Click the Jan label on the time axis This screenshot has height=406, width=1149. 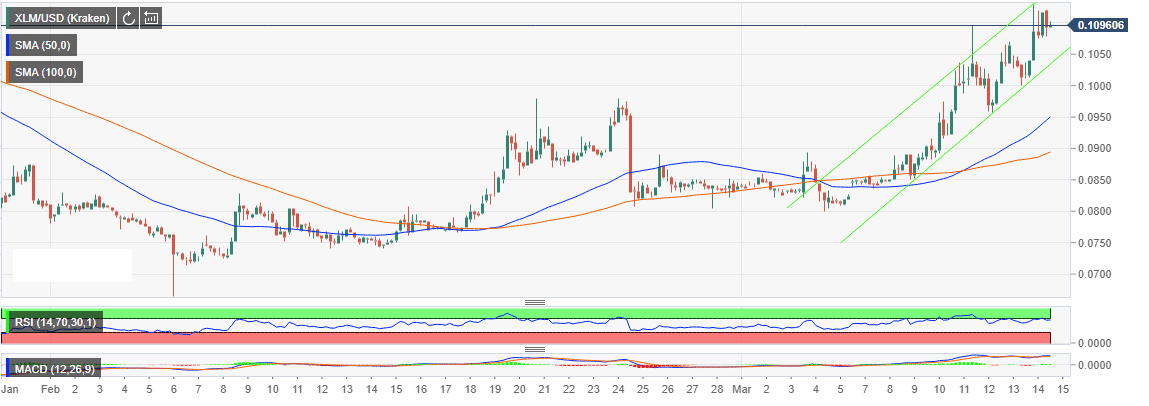(10, 388)
